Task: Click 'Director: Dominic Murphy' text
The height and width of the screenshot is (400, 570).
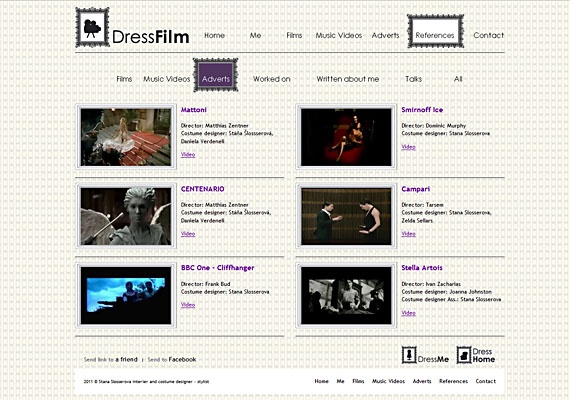Action: (x=433, y=125)
